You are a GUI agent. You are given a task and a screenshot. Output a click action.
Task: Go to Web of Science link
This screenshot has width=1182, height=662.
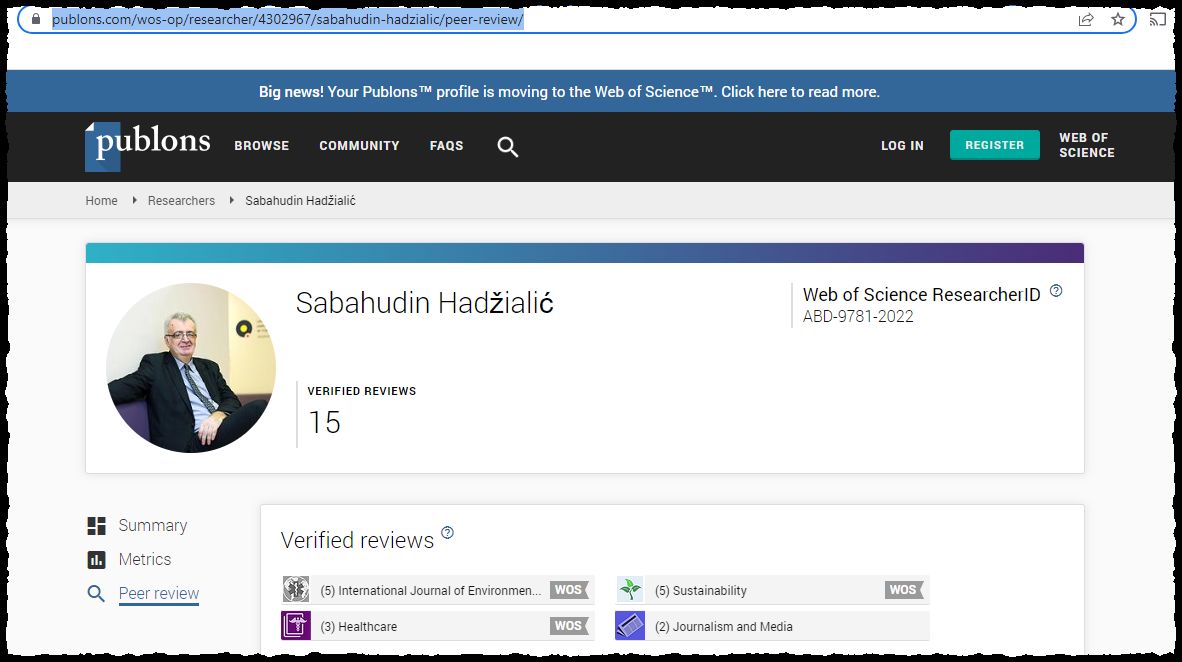(1086, 145)
